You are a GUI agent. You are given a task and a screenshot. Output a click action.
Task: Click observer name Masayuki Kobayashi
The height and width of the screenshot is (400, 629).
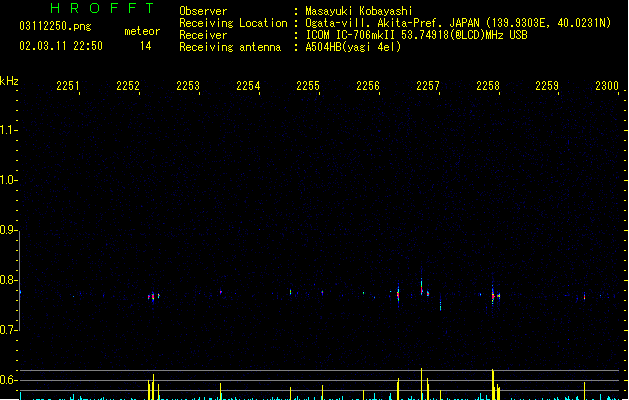pyautogui.click(x=359, y=11)
